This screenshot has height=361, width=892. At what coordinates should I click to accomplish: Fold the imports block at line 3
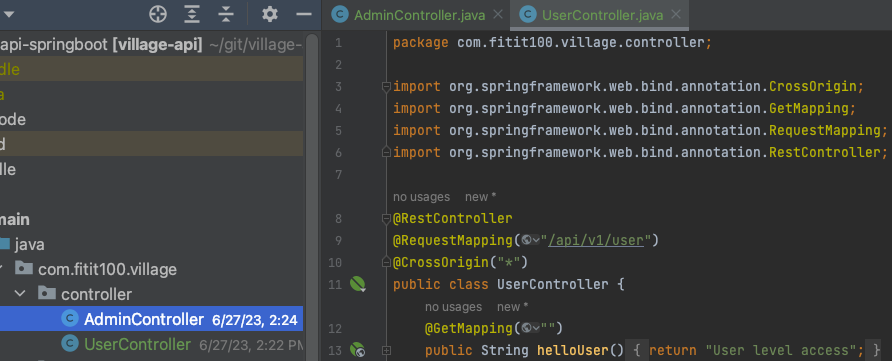pyautogui.click(x=386, y=86)
